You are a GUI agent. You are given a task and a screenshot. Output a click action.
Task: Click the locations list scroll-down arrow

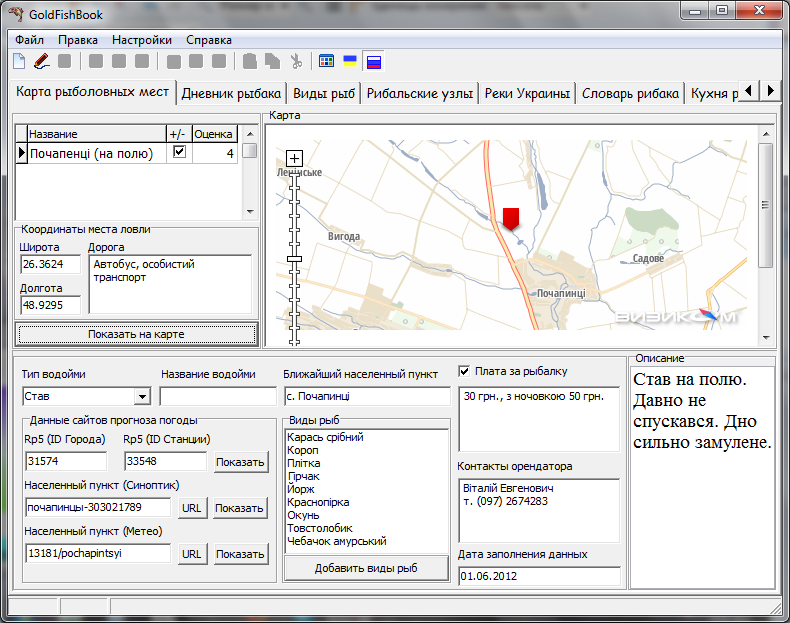[250, 212]
